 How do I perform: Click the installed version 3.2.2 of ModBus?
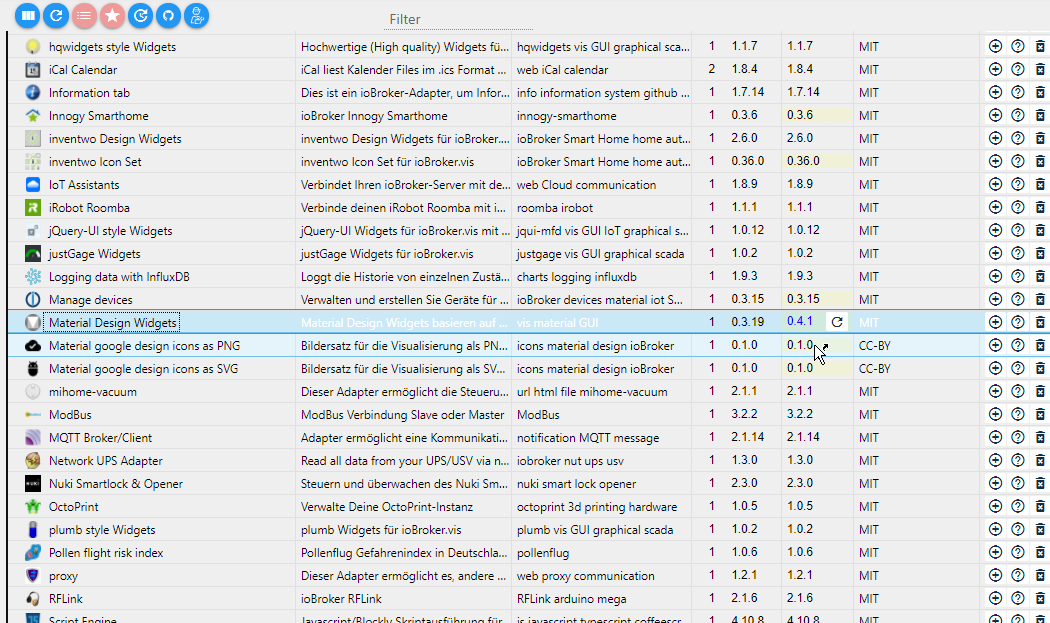(x=744, y=414)
